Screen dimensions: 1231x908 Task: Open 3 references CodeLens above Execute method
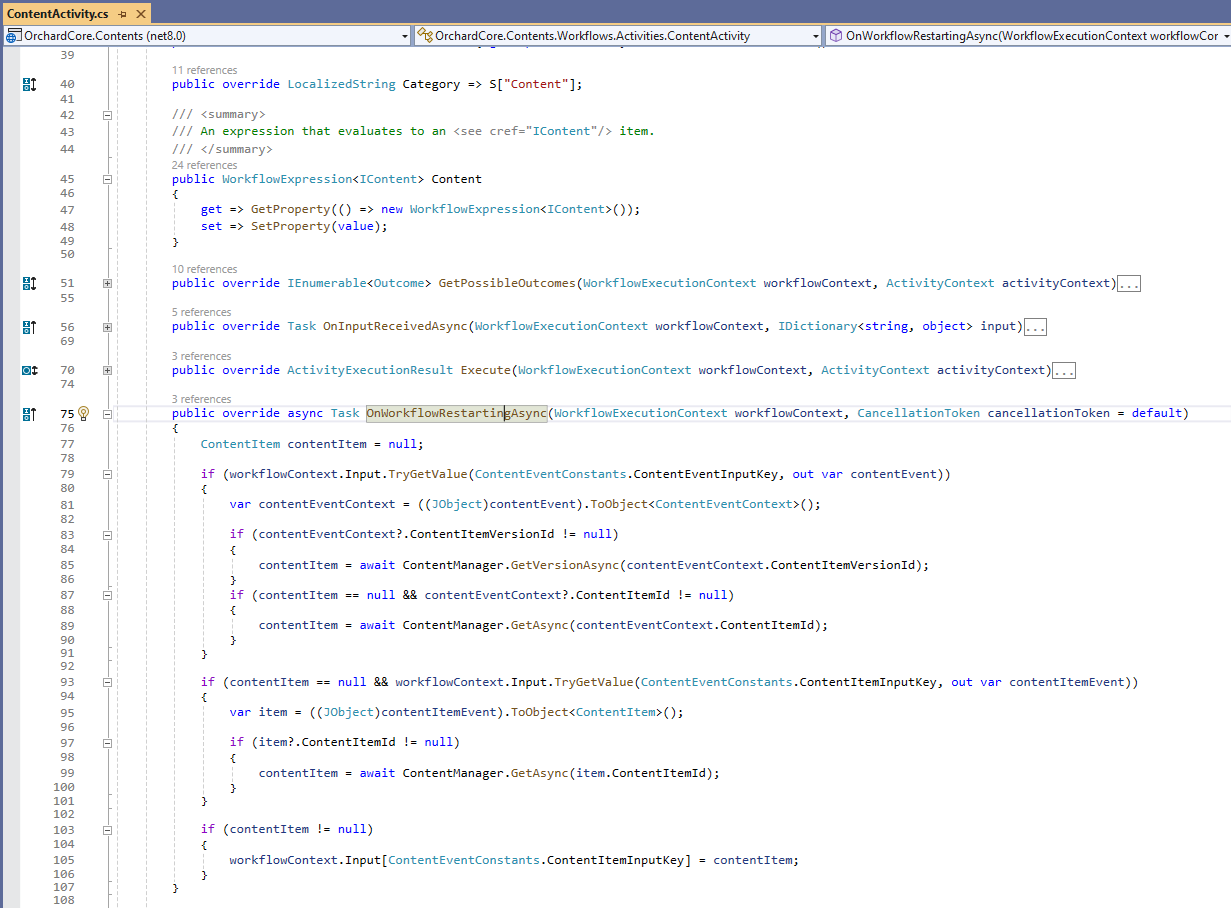201,357
